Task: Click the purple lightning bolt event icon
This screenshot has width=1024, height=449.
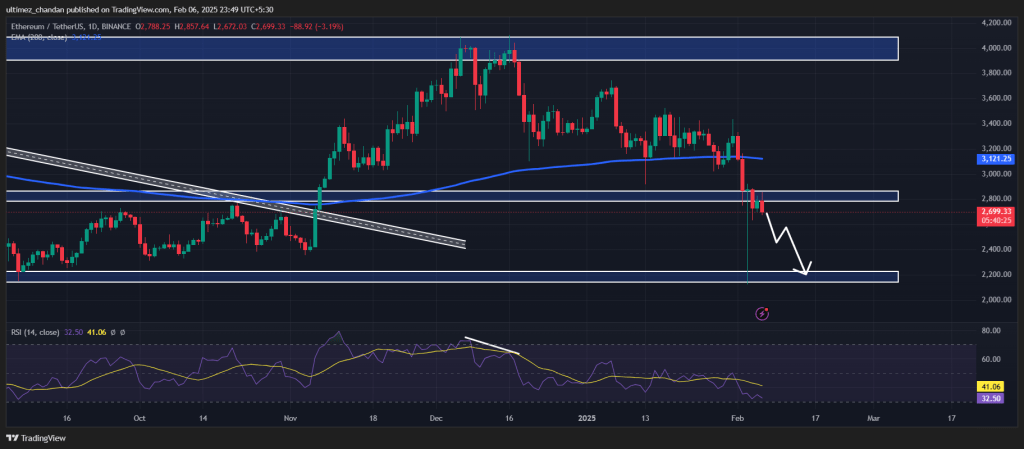Action: pos(762,314)
